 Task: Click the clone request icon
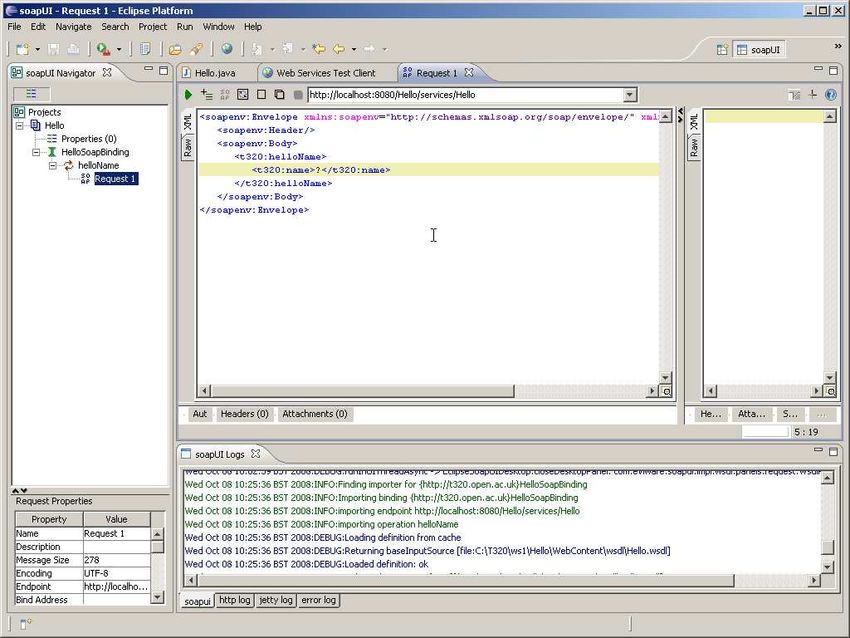point(279,95)
